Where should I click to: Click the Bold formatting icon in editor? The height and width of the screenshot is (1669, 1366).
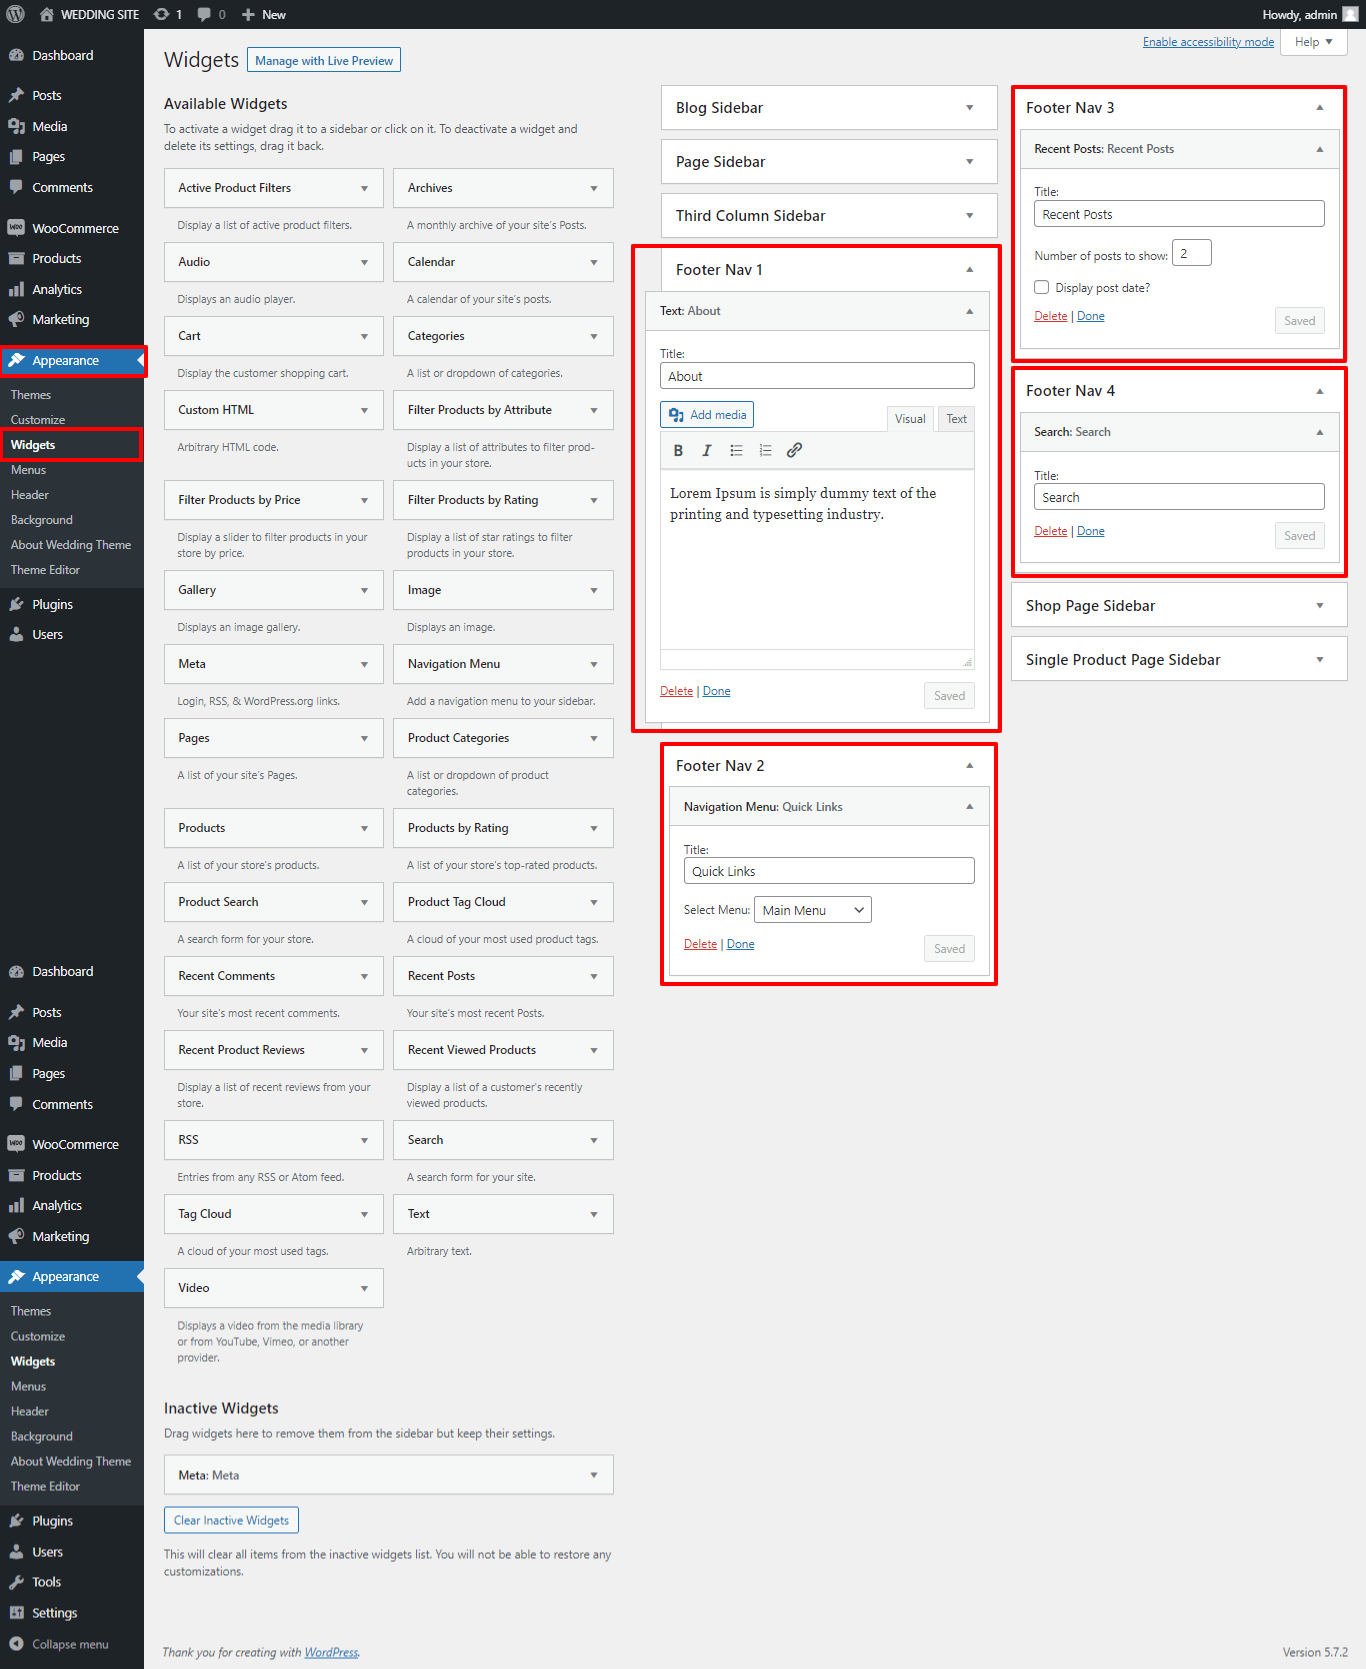(x=678, y=451)
